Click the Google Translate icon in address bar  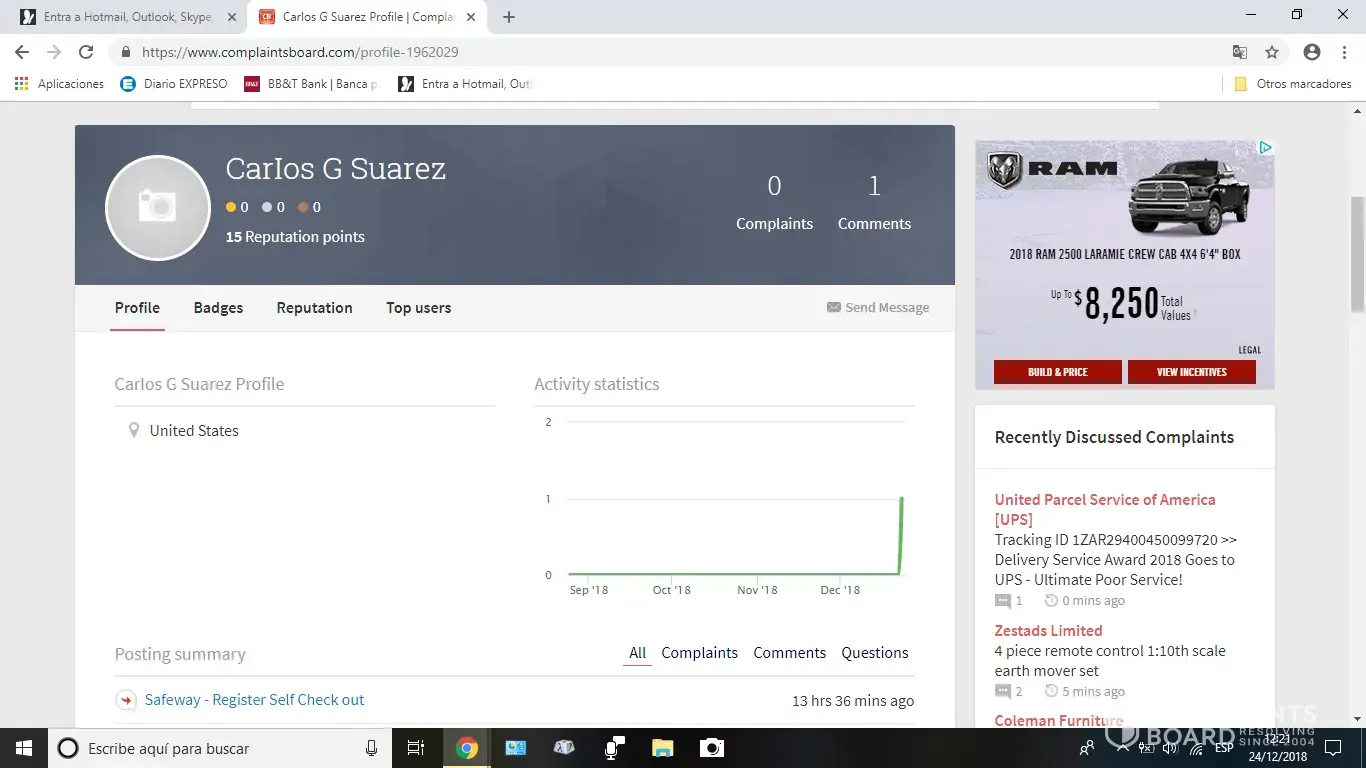1239,52
